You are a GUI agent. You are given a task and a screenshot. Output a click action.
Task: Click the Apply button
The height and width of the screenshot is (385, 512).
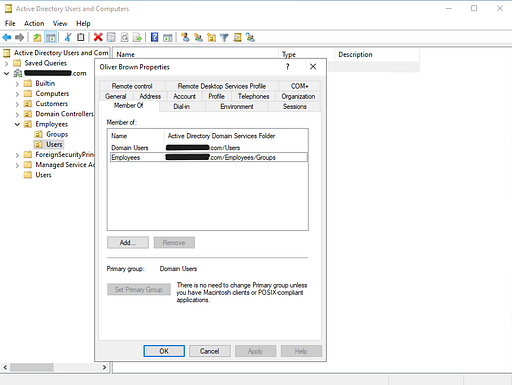[x=255, y=351]
